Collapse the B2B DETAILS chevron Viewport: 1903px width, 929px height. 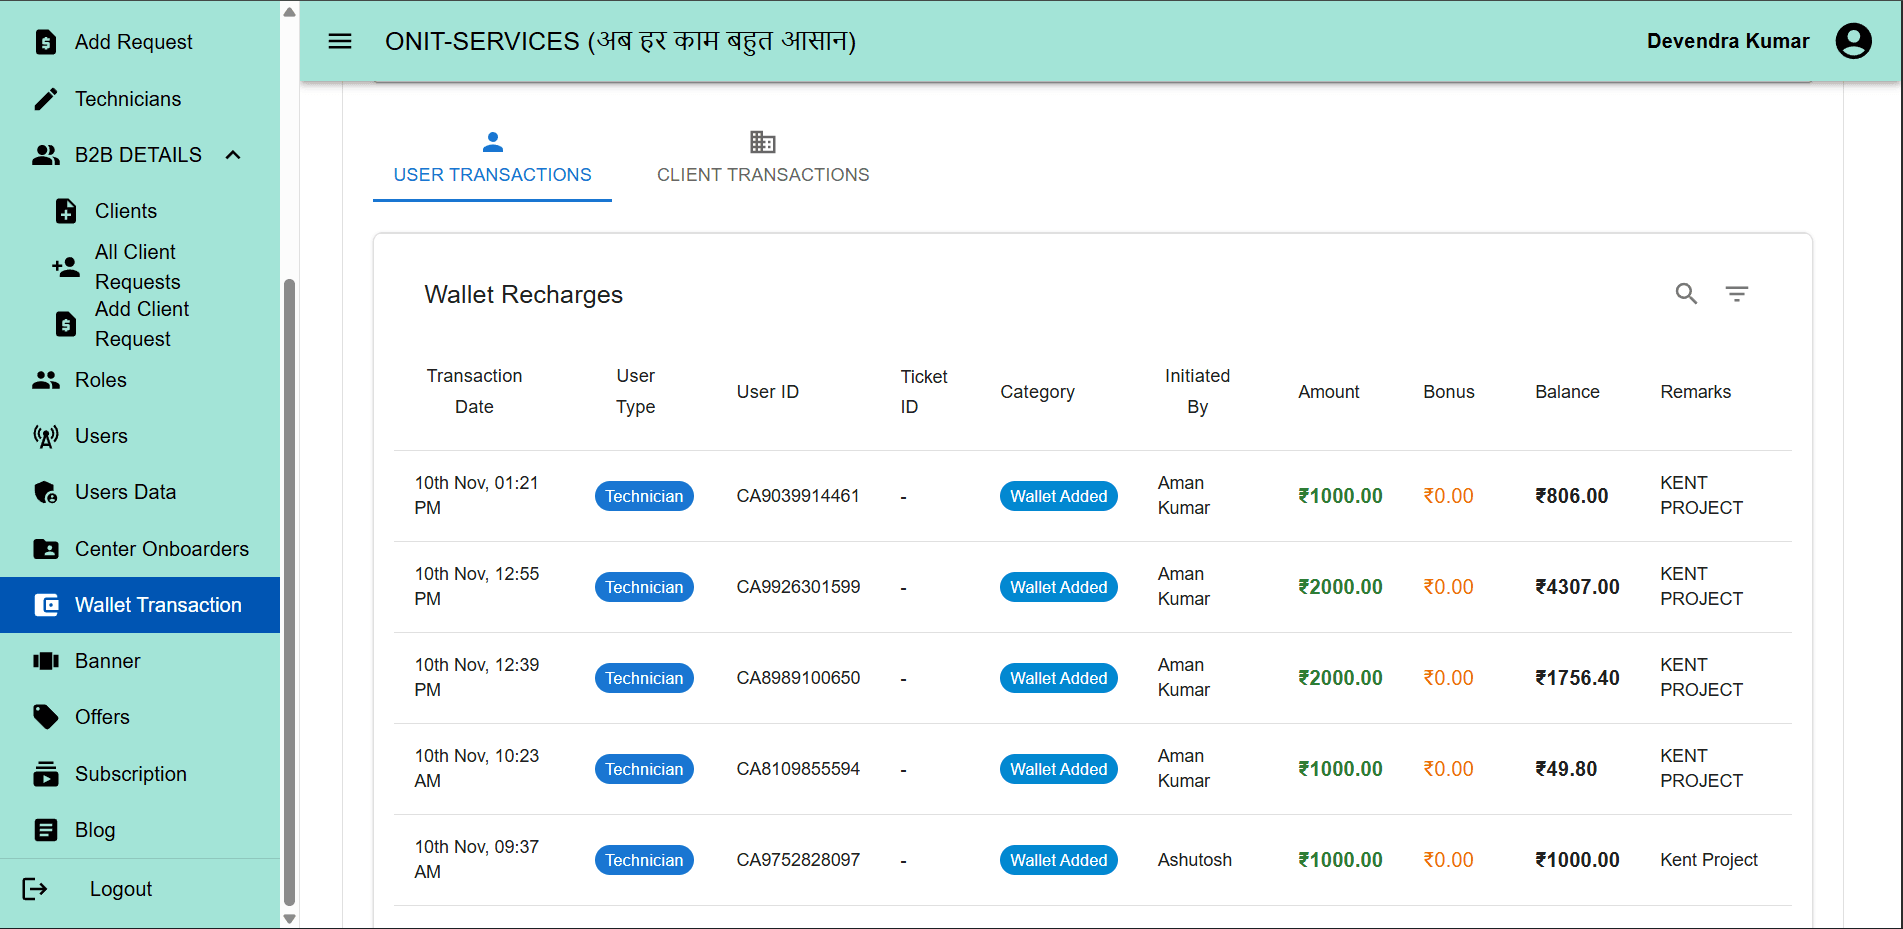coord(233,155)
